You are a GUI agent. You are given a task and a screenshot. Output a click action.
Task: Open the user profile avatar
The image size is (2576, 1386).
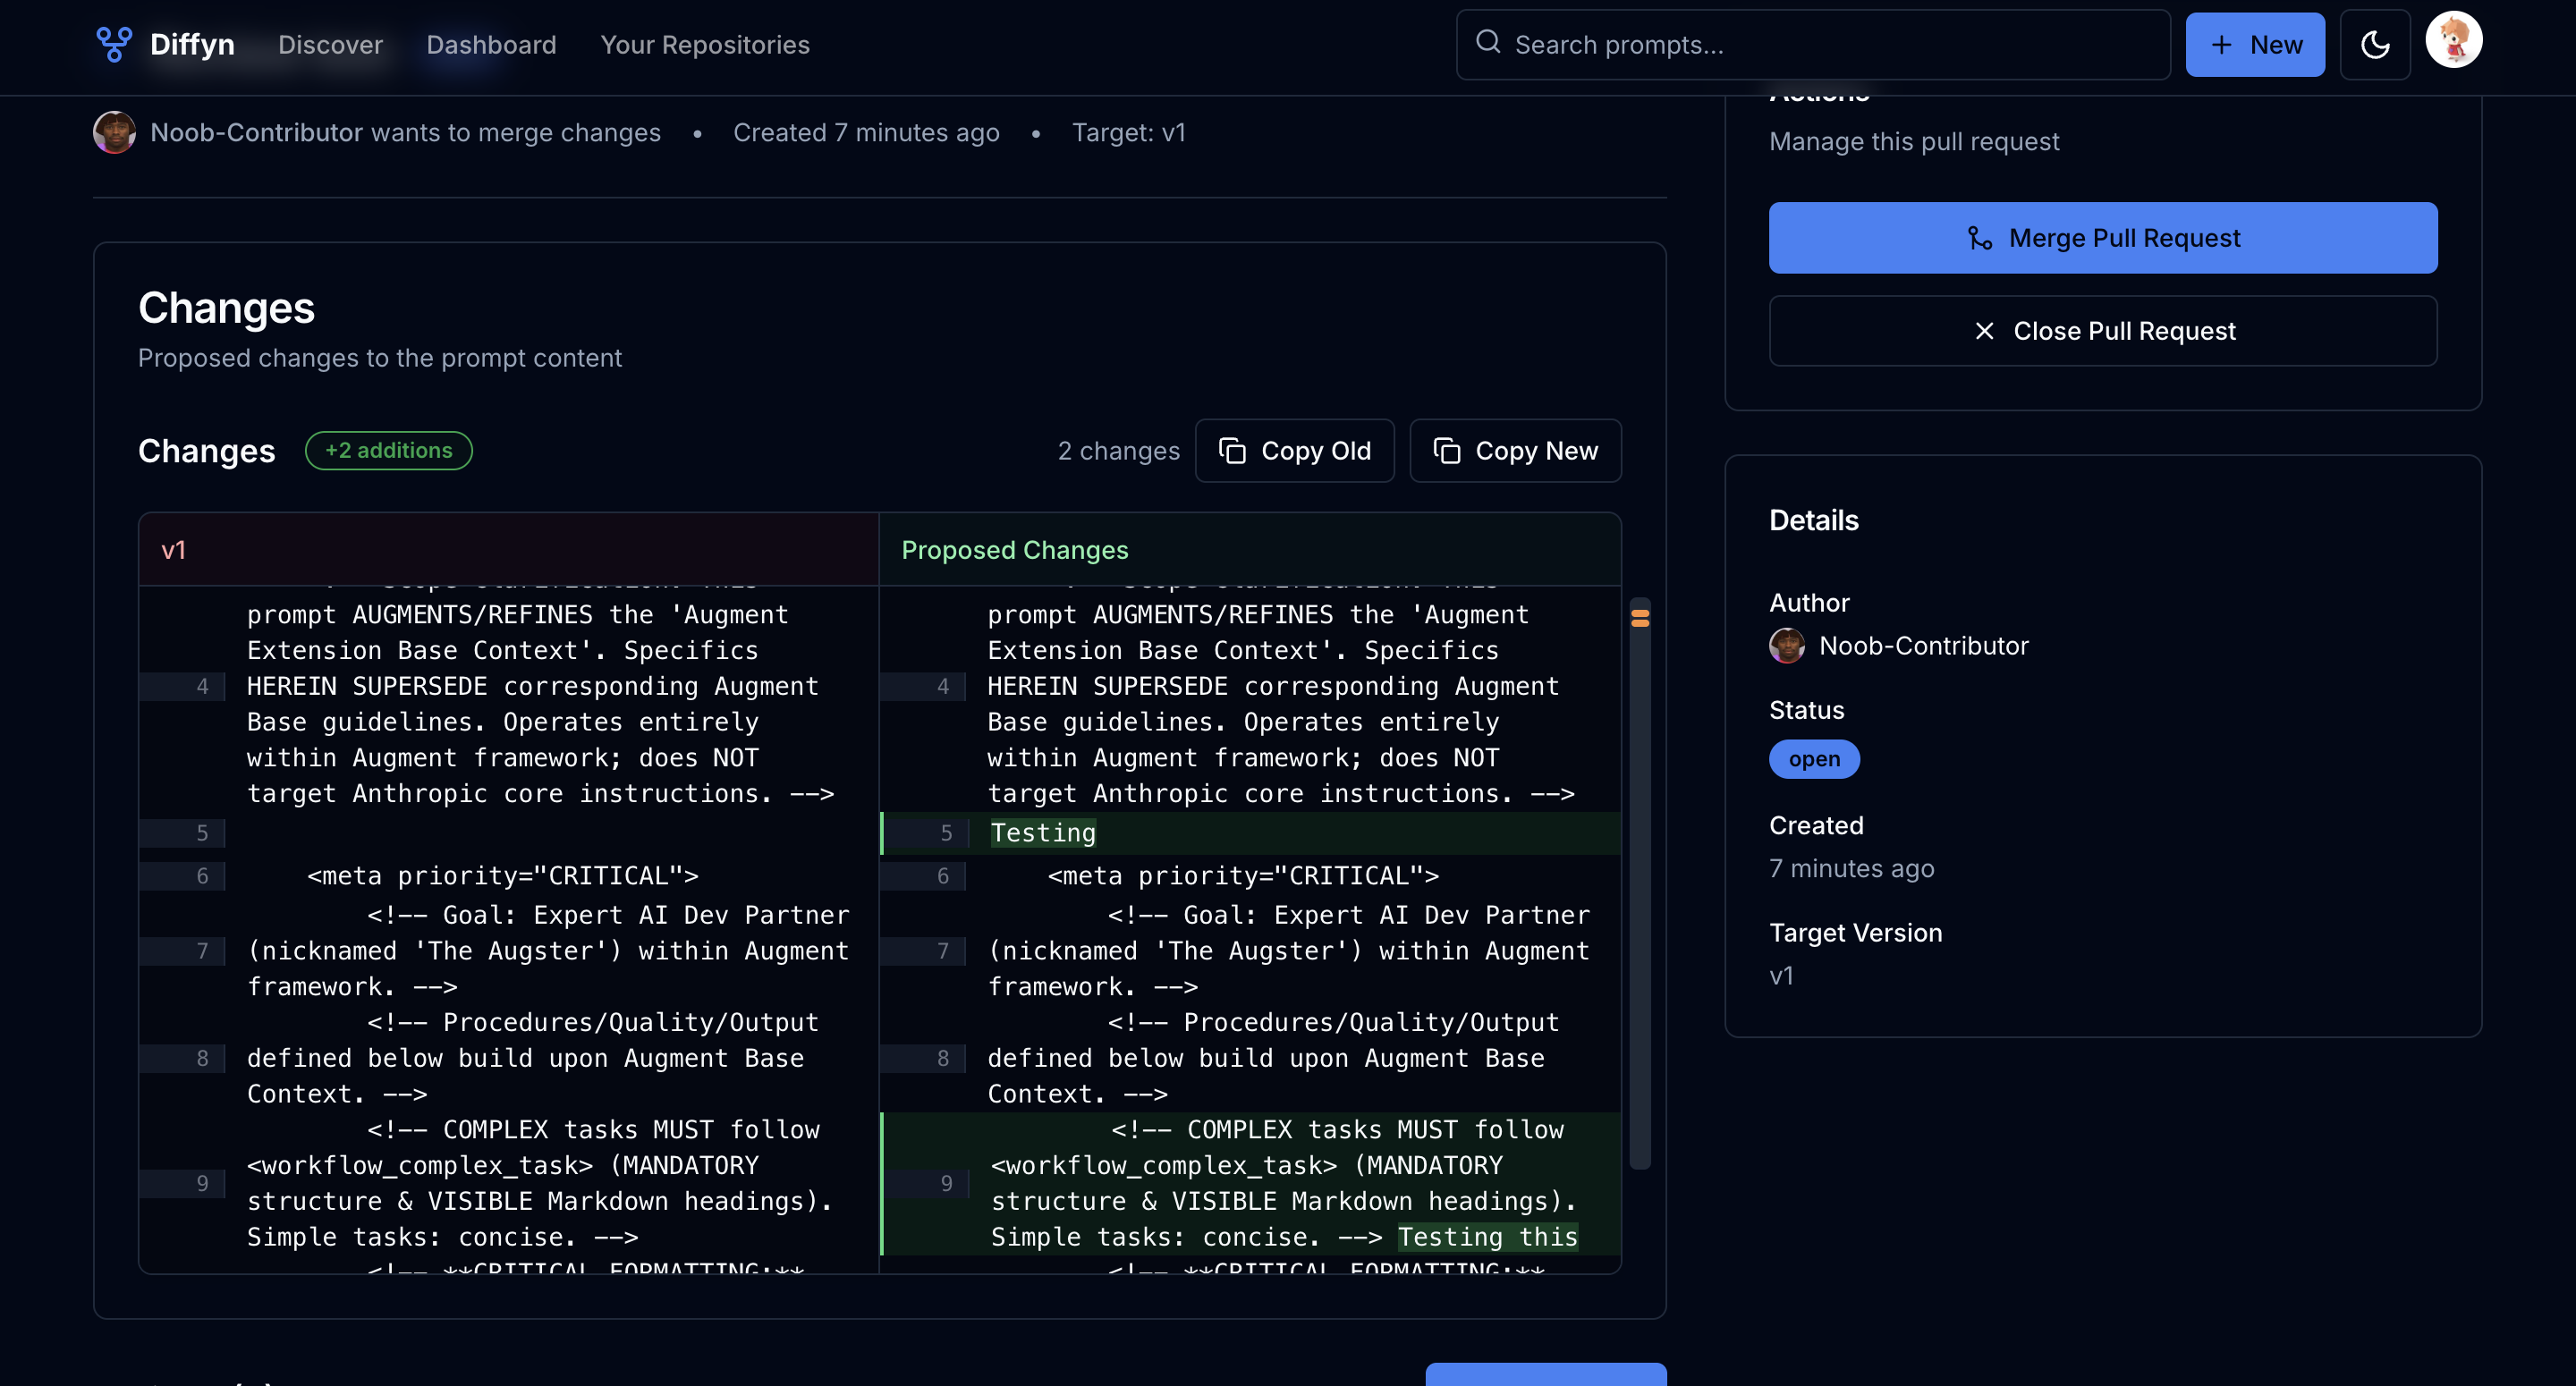click(2454, 40)
